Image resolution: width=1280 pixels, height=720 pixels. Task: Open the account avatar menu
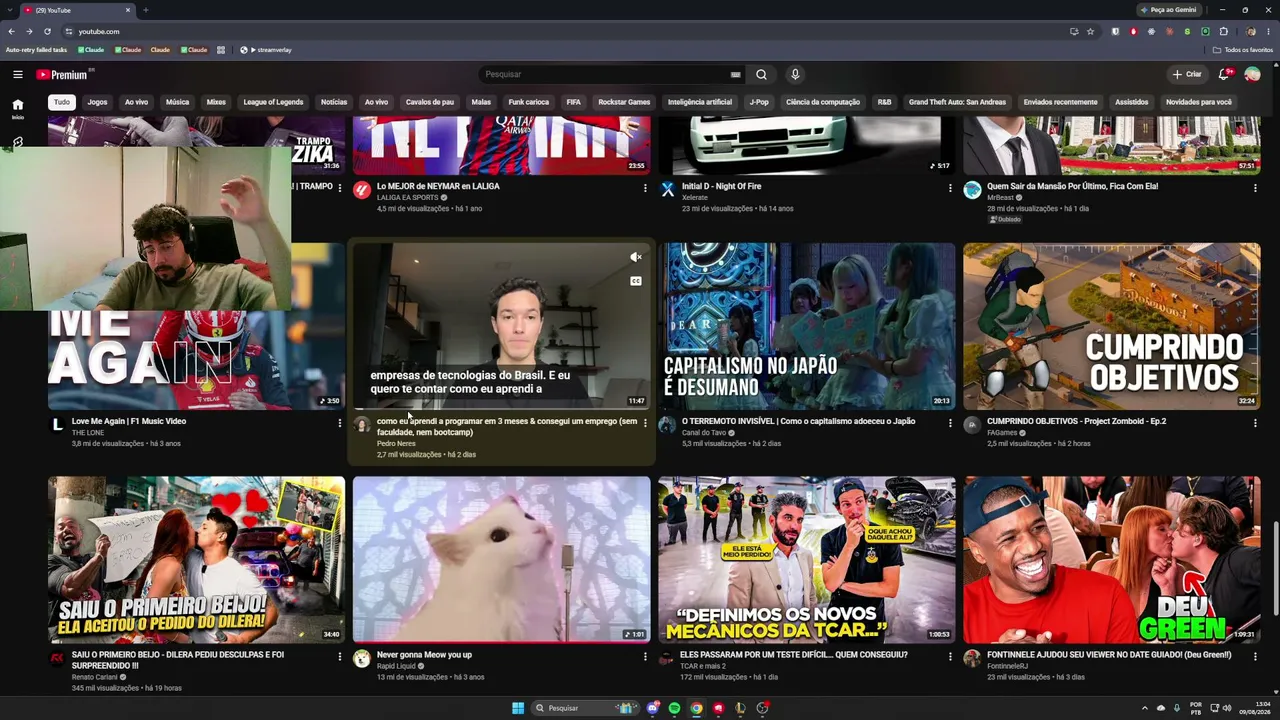point(1252,74)
